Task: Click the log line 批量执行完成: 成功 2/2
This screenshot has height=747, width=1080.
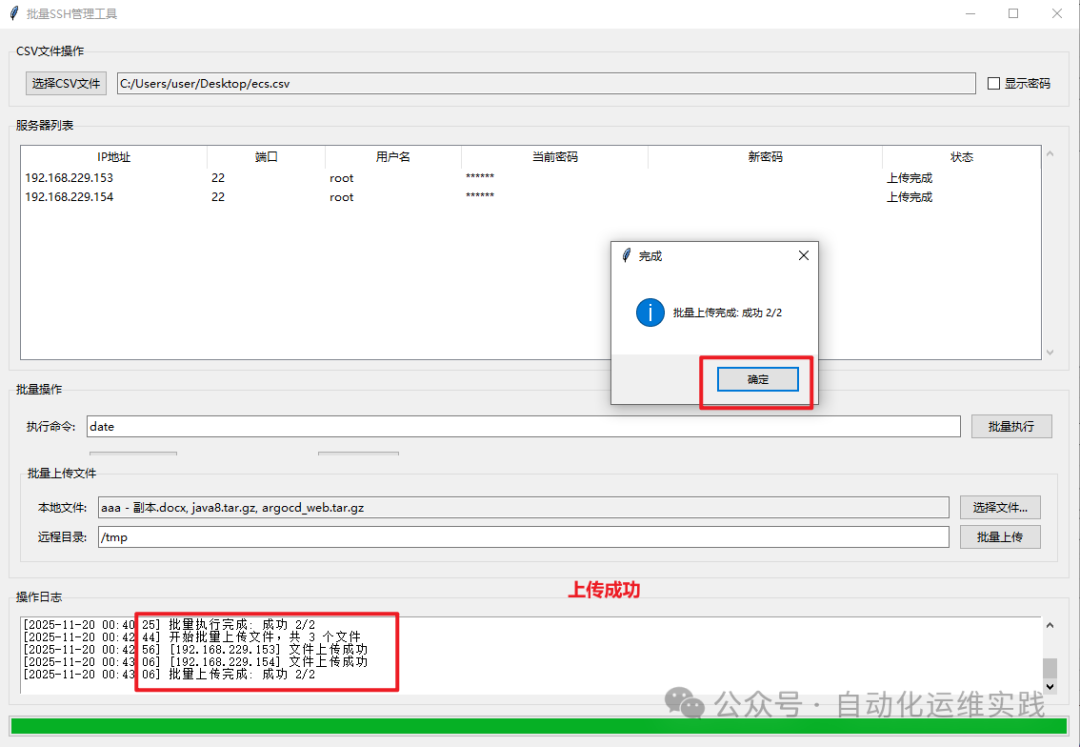Action: [x=169, y=624]
